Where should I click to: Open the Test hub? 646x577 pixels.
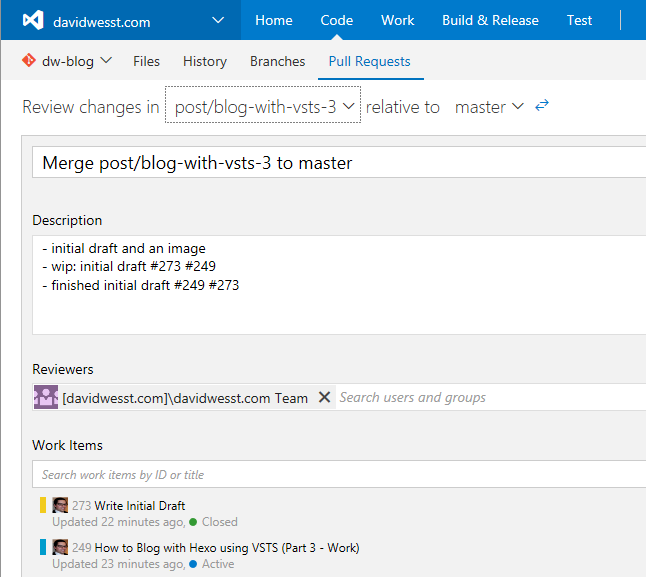click(579, 20)
